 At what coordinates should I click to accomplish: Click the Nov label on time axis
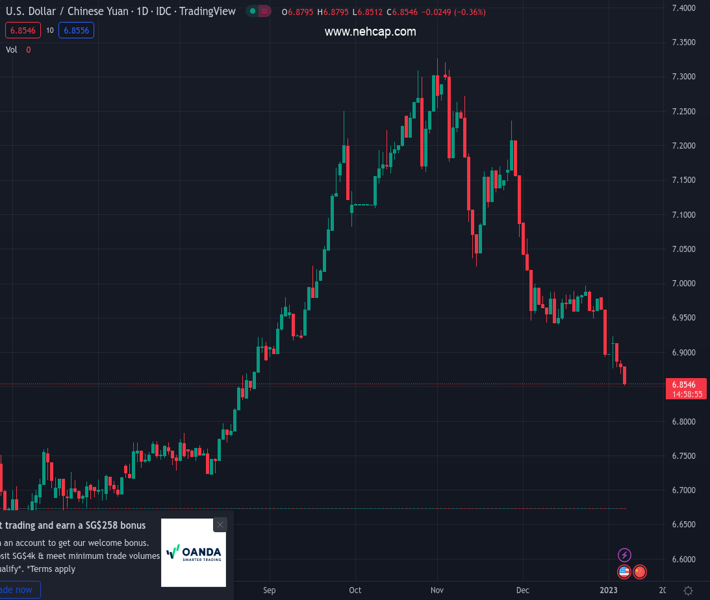[437, 590]
